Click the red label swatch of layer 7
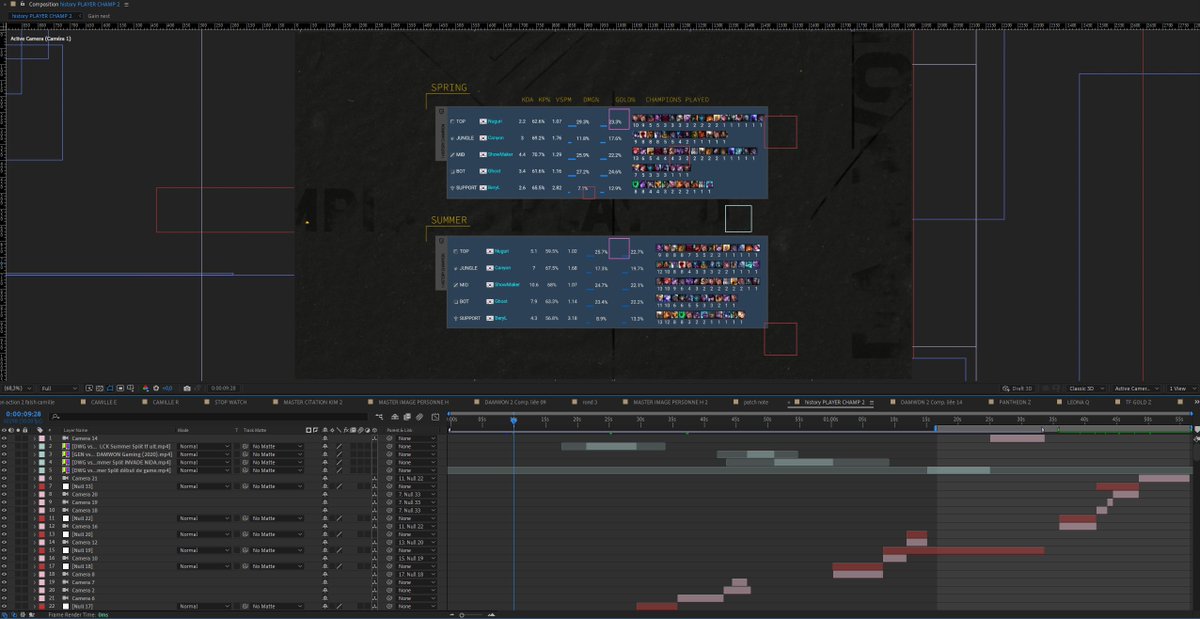The width and height of the screenshot is (1200, 619). pos(41,486)
